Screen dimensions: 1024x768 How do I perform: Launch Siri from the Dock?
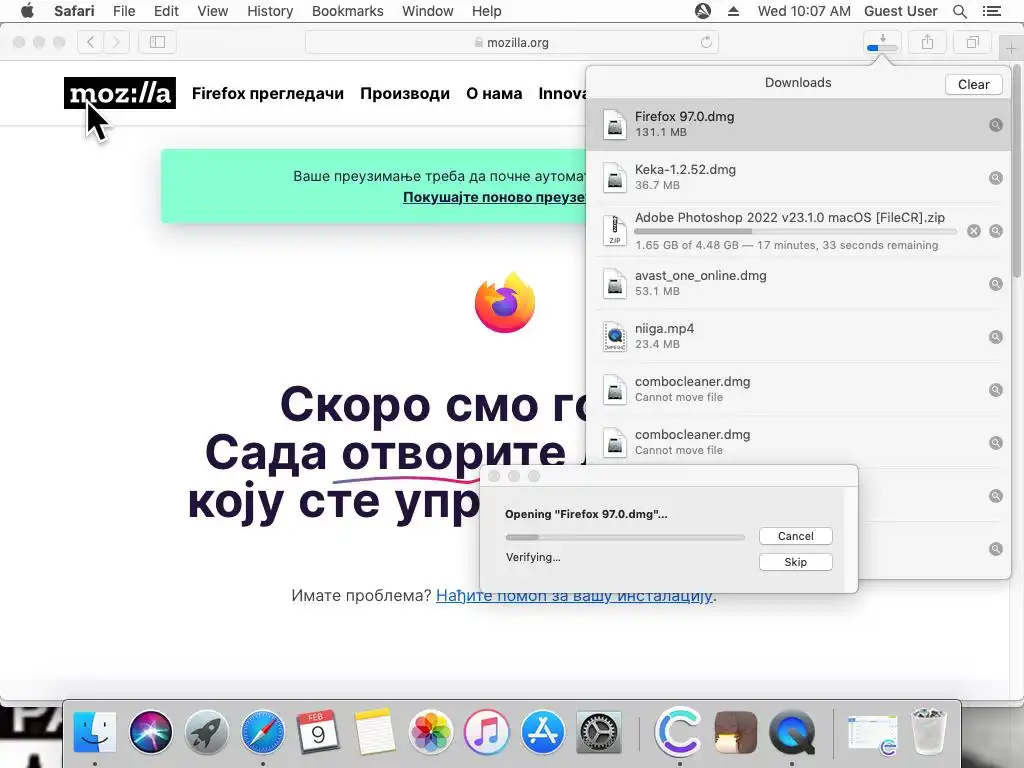coord(151,732)
